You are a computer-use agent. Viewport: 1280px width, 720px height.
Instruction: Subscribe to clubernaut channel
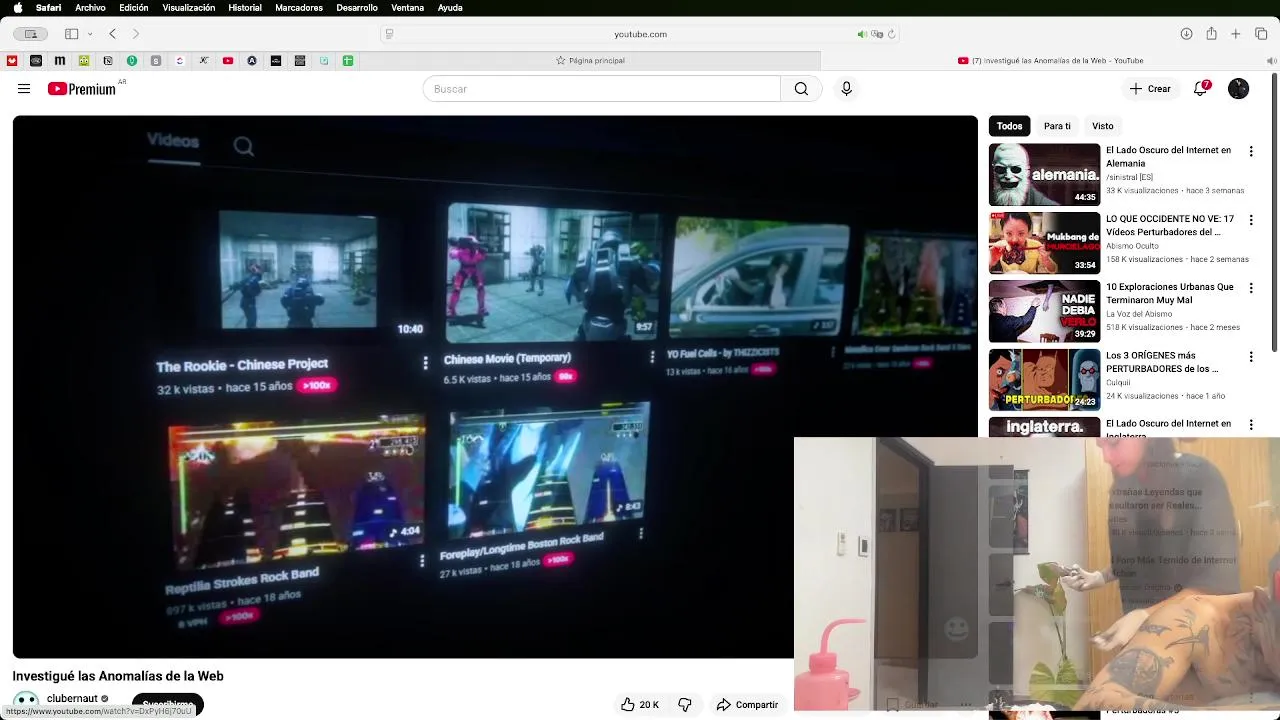(167, 705)
